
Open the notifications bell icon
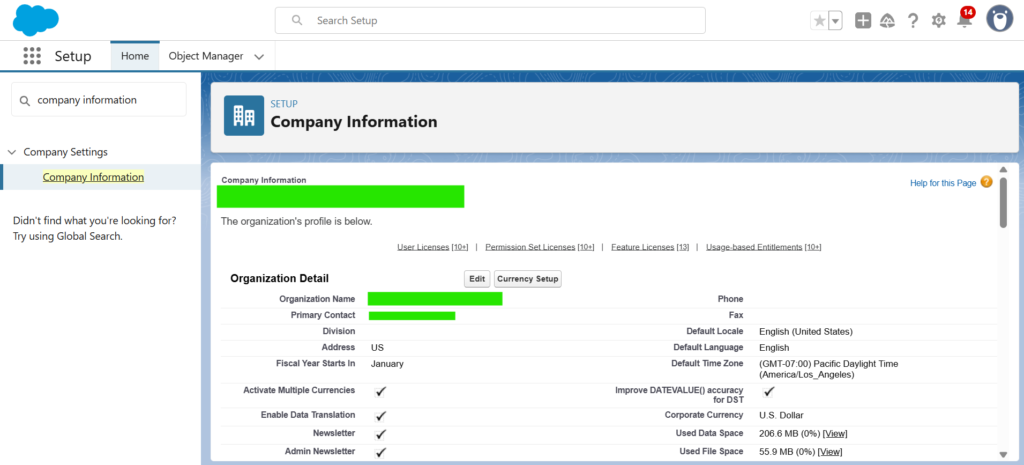pos(964,21)
